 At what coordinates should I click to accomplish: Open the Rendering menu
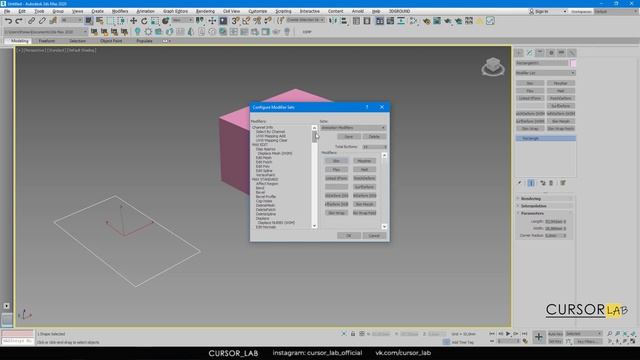pyautogui.click(x=205, y=11)
